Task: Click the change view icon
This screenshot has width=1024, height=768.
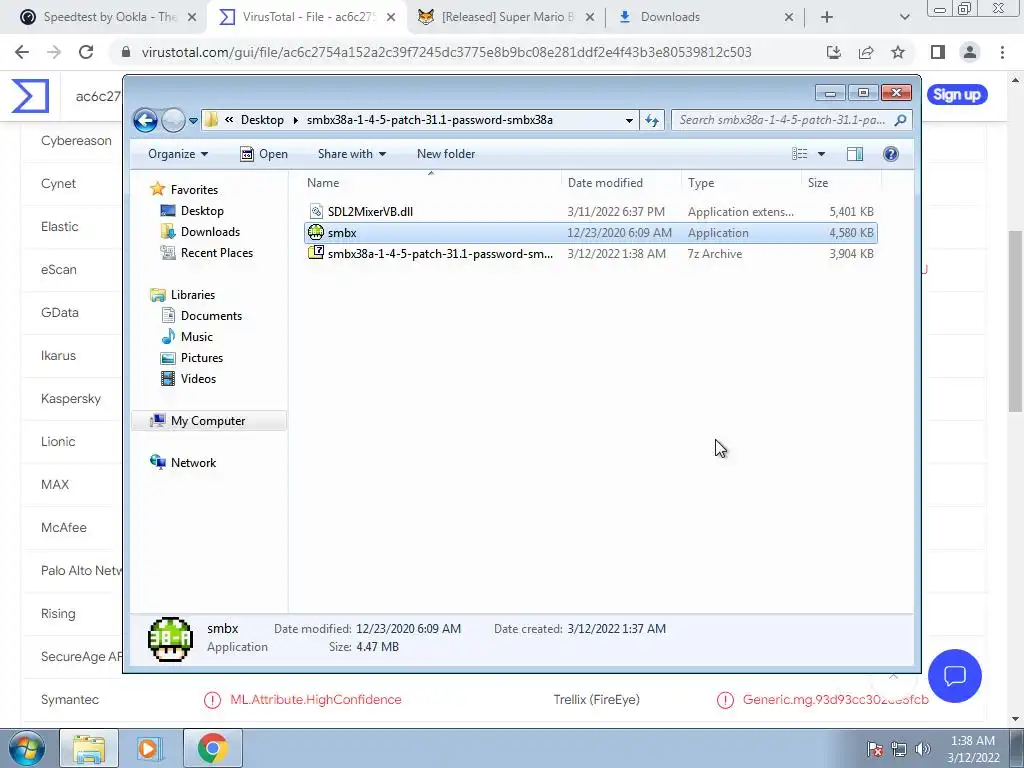Action: click(800, 154)
